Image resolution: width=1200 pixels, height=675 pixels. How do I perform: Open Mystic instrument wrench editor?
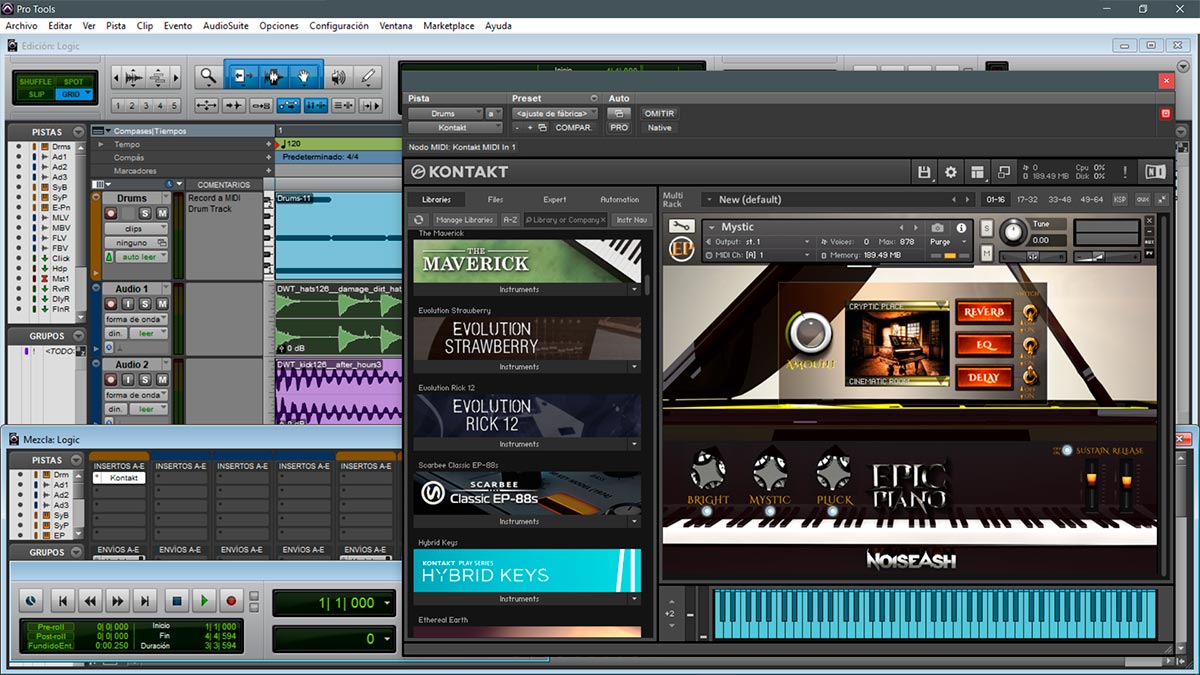[682, 226]
